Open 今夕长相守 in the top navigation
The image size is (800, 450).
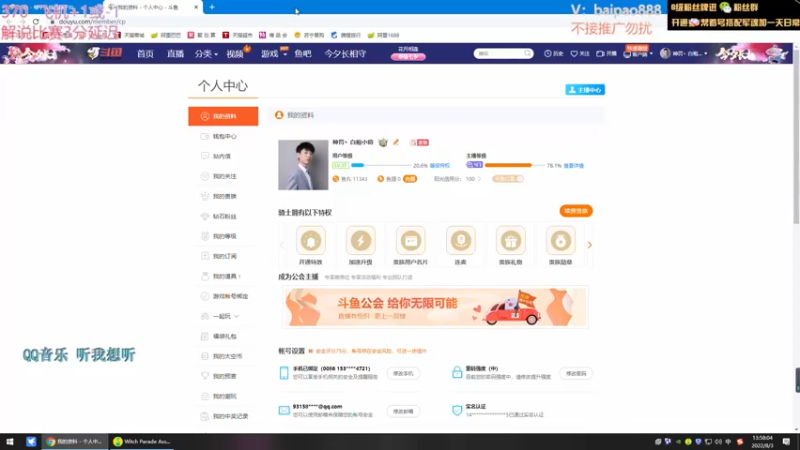(x=345, y=54)
